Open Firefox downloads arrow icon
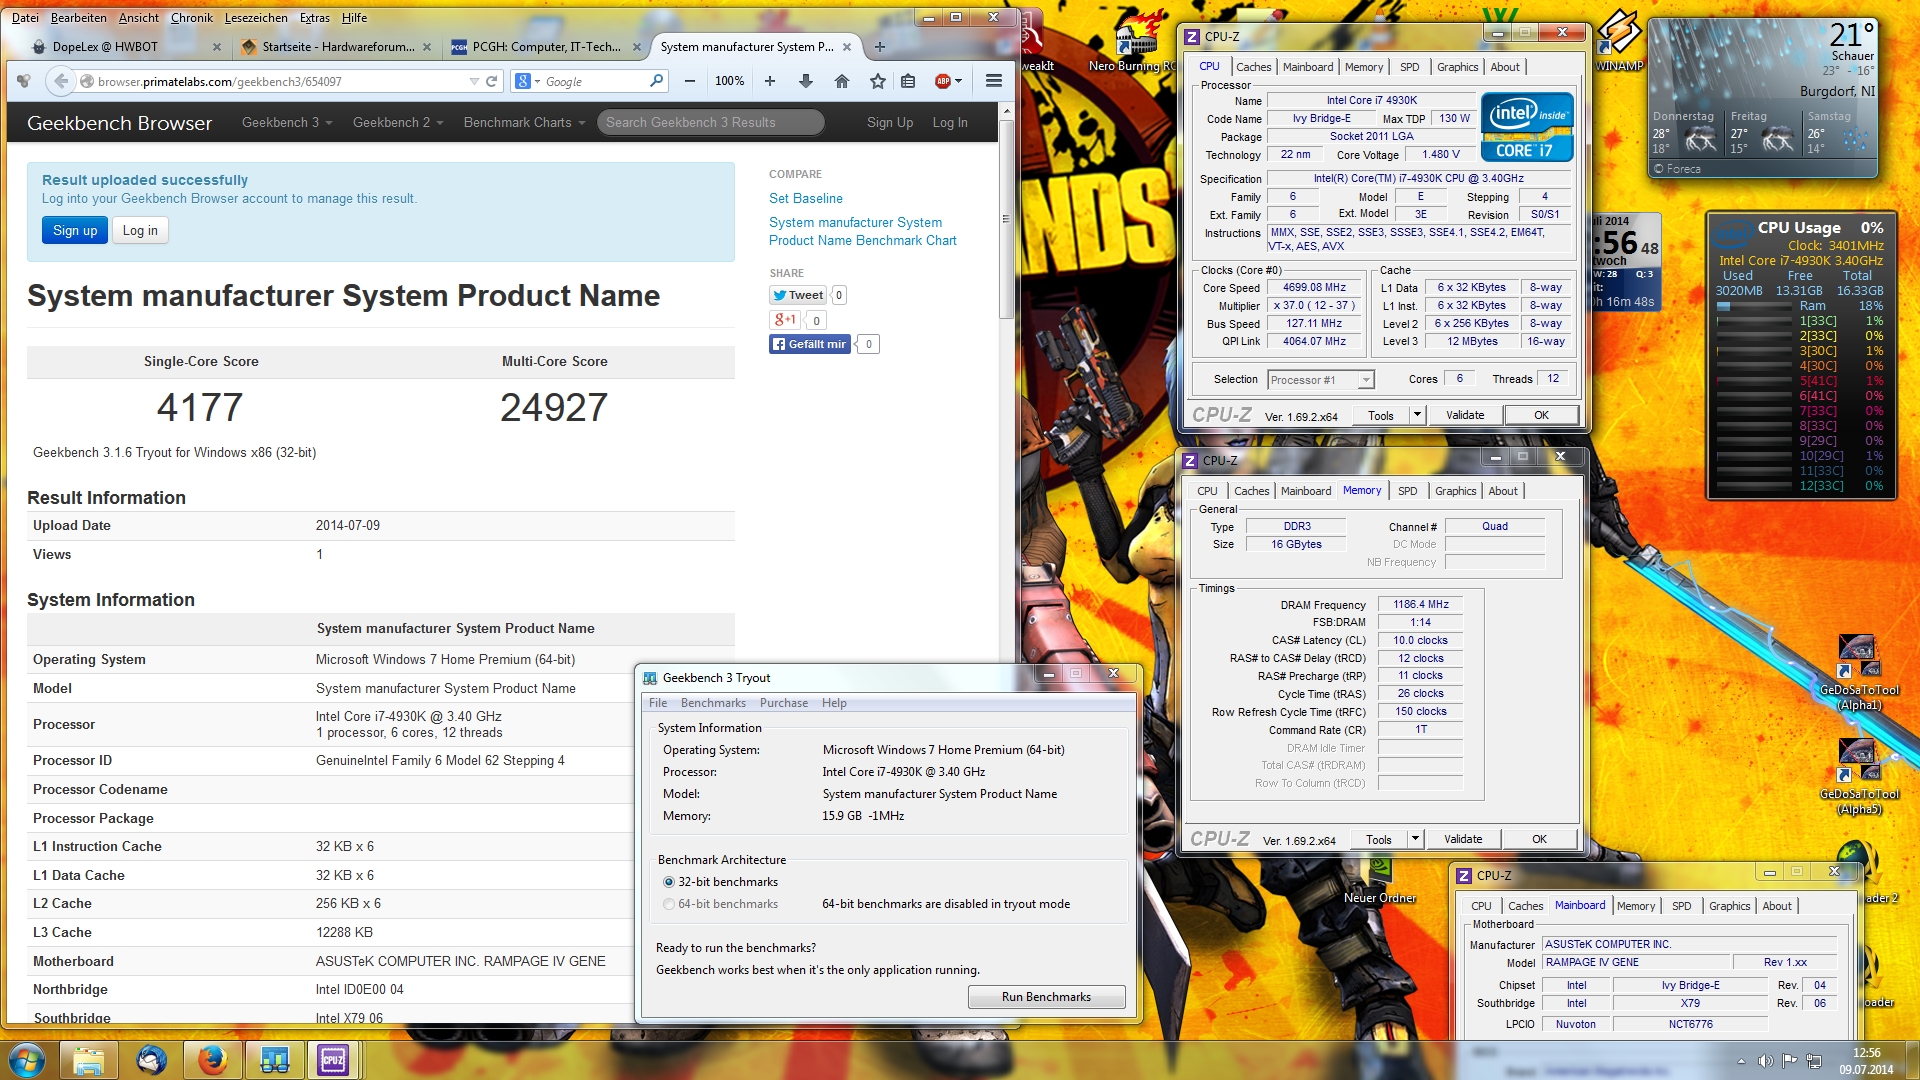The image size is (1920, 1080). click(x=806, y=81)
